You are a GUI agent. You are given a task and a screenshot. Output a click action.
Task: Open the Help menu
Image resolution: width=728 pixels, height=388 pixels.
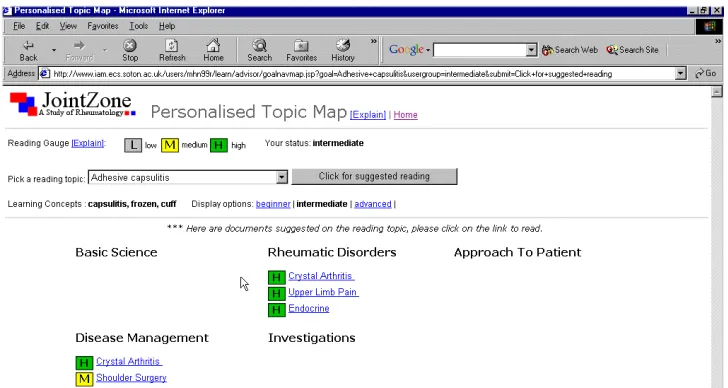[x=167, y=26]
